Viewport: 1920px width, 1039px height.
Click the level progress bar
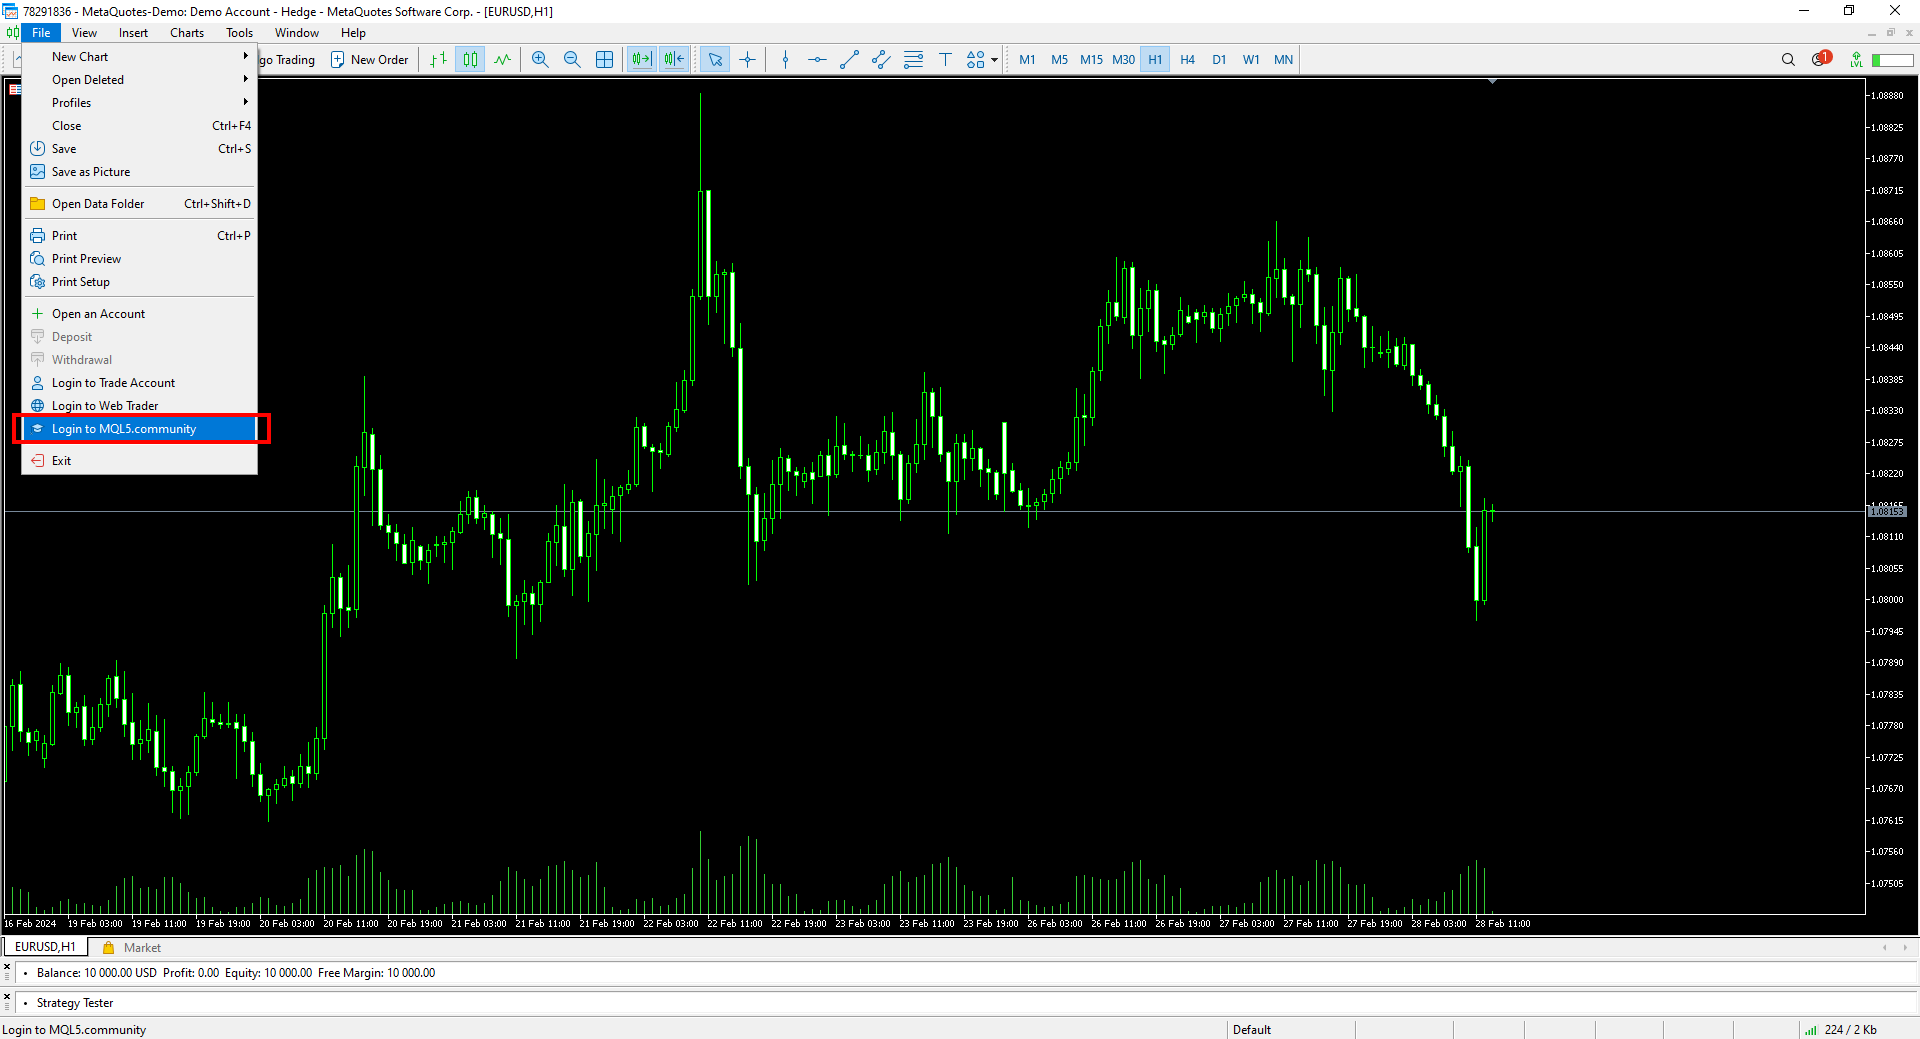pyautogui.click(x=1892, y=60)
